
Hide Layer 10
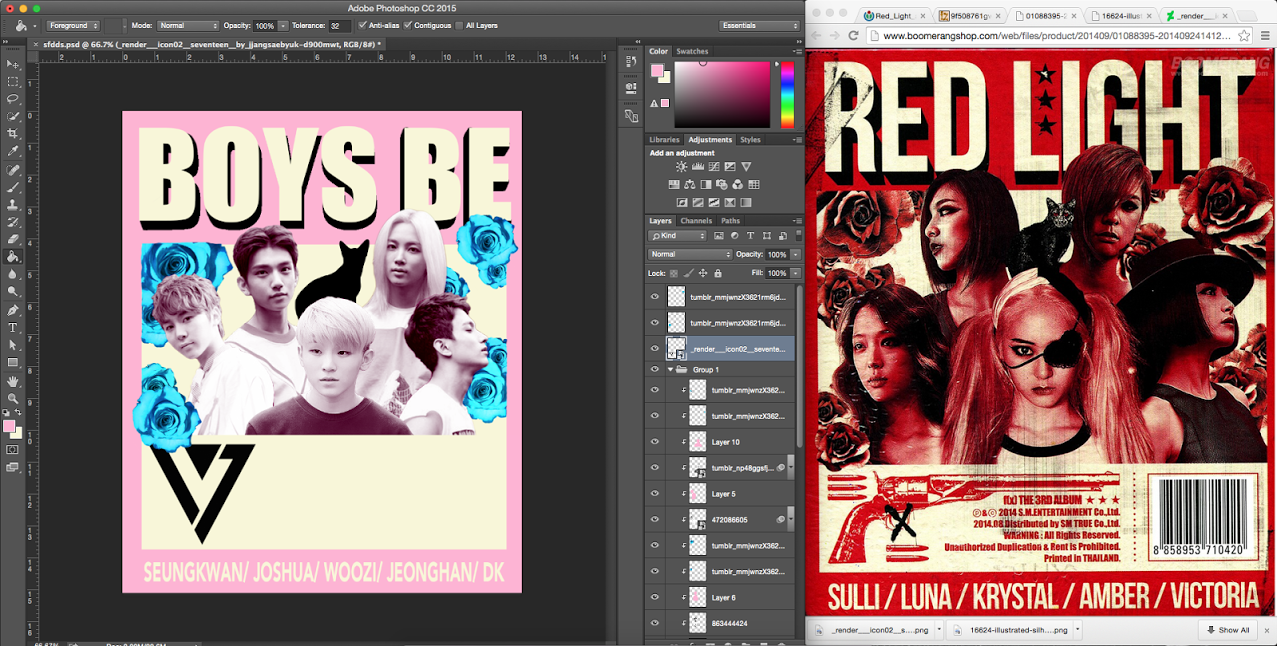tap(655, 442)
